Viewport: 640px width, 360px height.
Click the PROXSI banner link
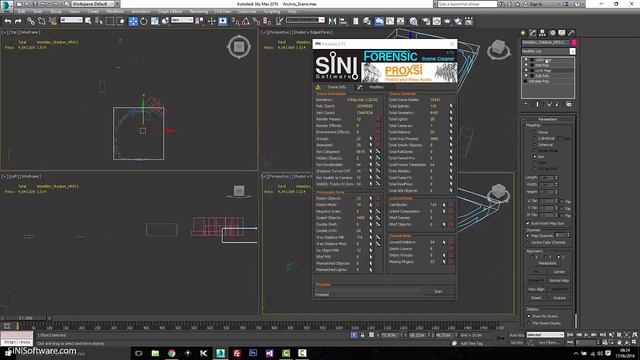pyautogui.click(x=409, y=73)
